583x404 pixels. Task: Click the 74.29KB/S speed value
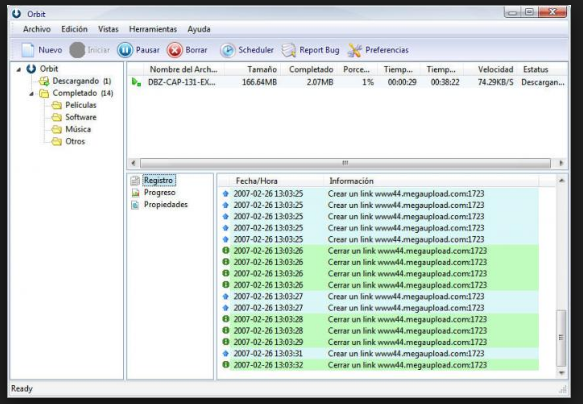(x=495, y=82)
